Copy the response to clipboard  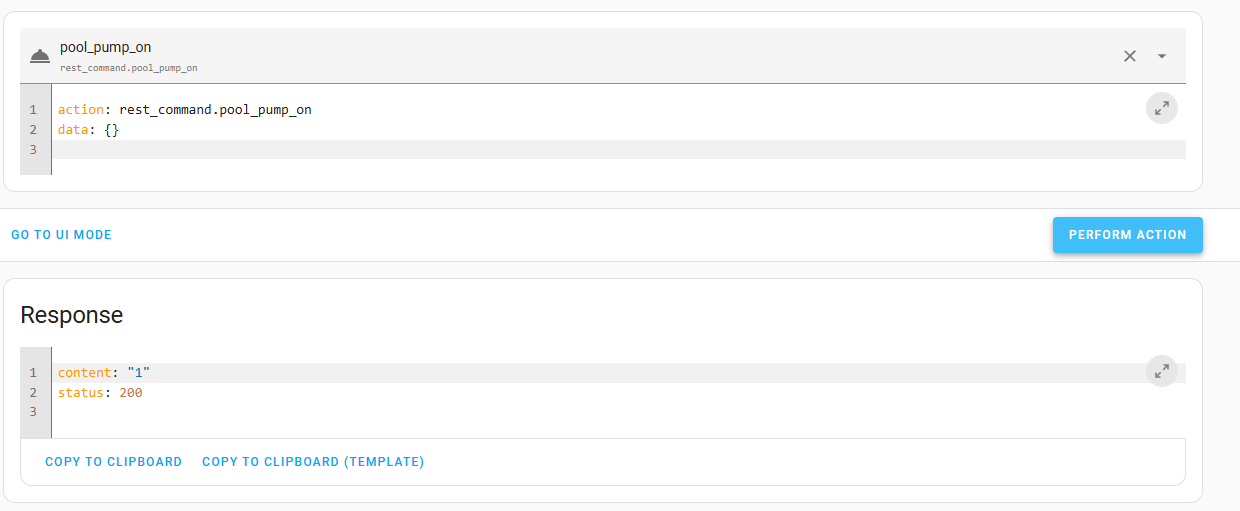click(114, 462)
